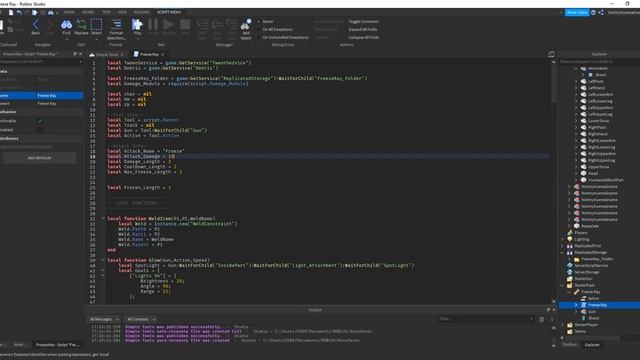Click ServerScriptService icon in Explorer

570,266
